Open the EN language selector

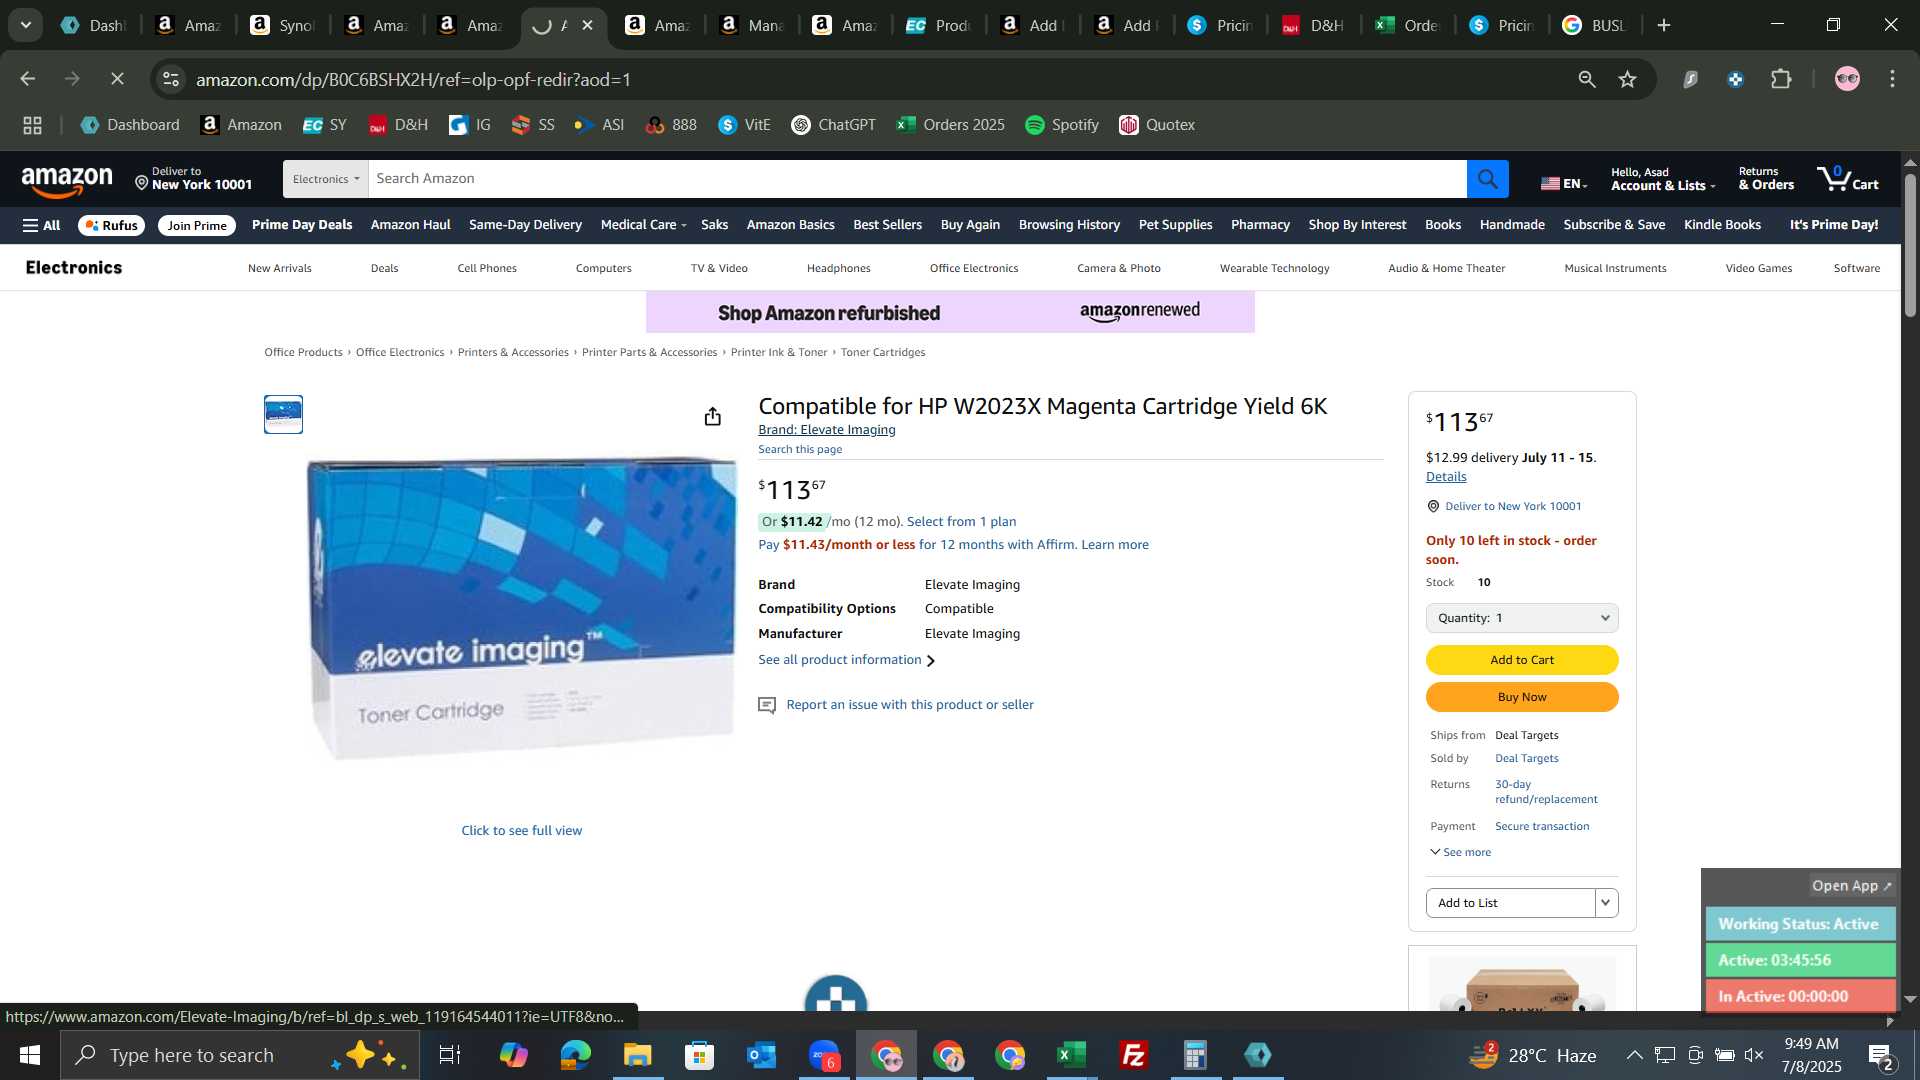(1564, 183)
